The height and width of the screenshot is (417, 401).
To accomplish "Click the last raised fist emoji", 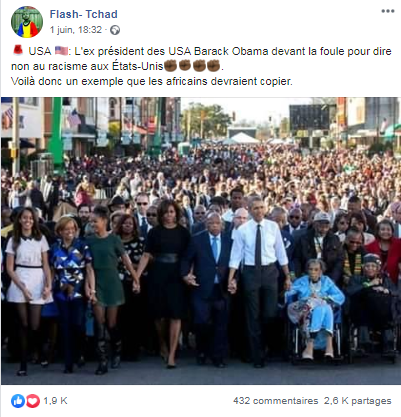I will tap(213, 66).
